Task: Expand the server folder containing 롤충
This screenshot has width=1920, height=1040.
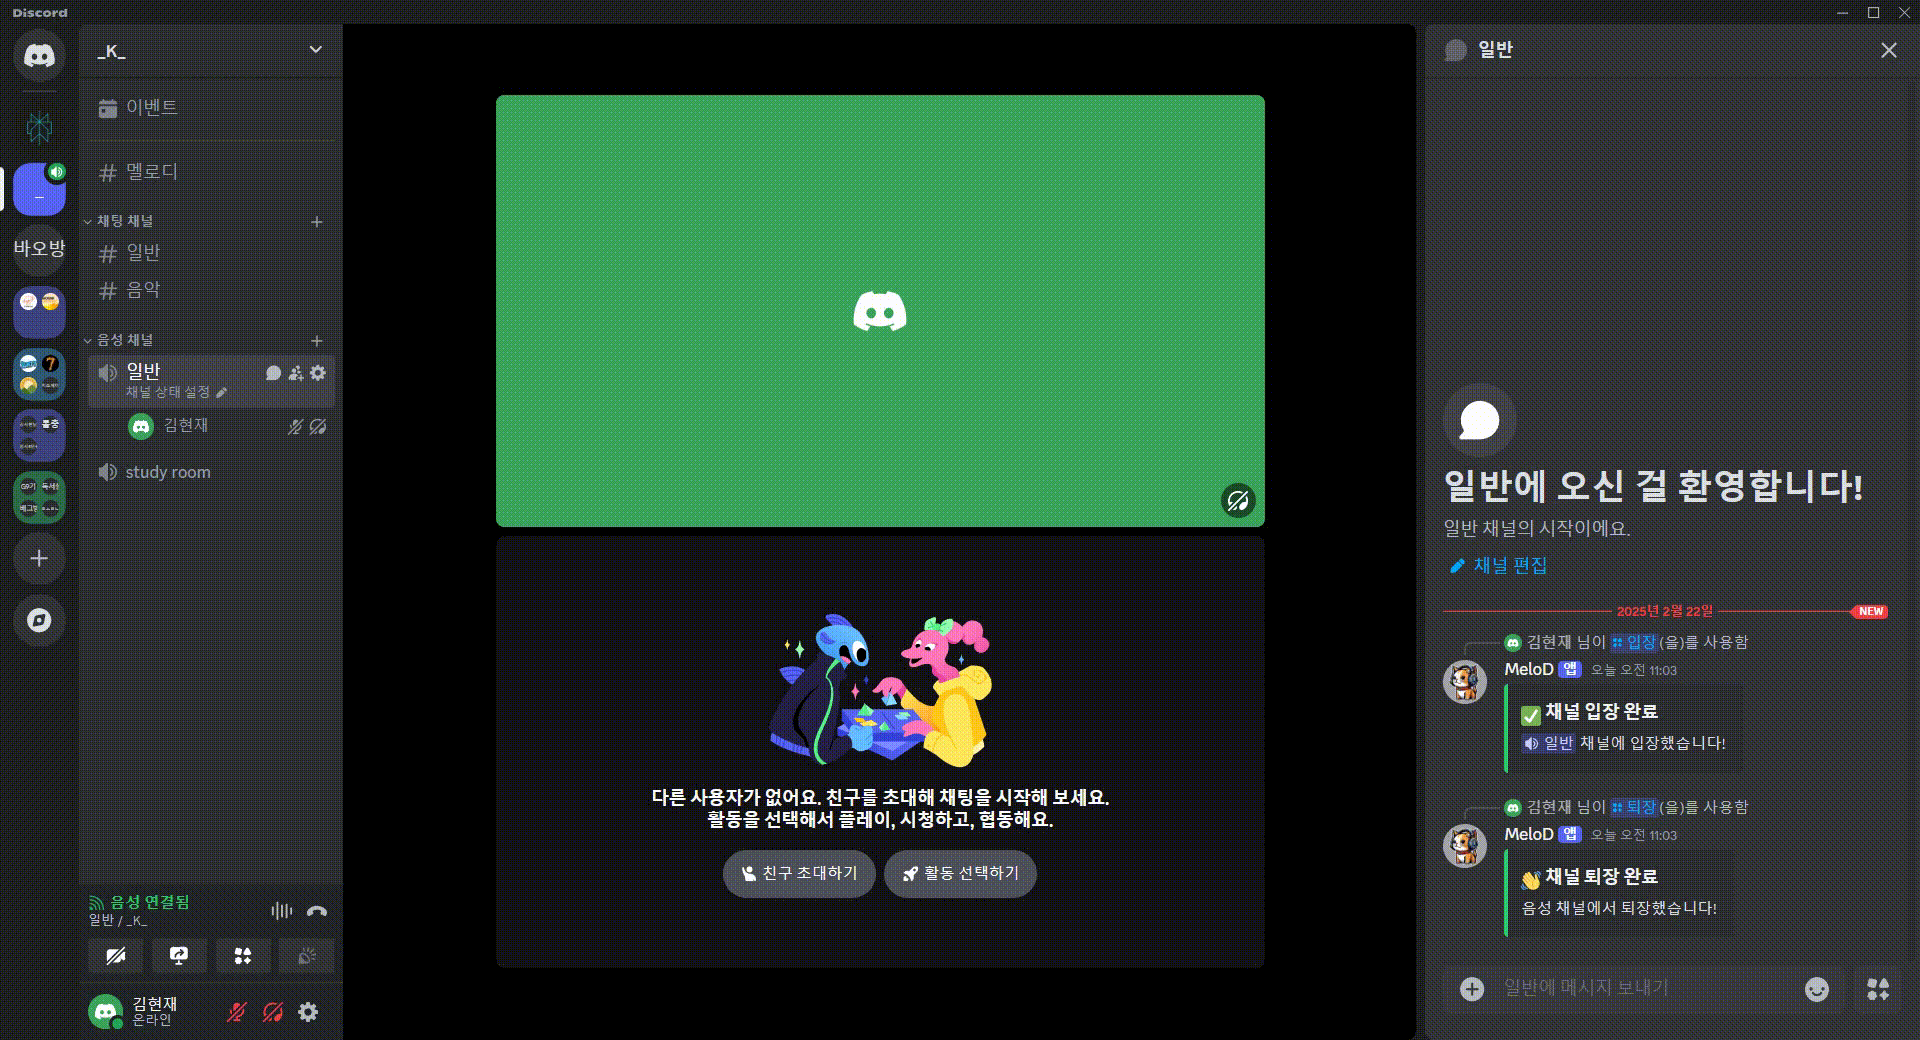Action: (39, 436)
